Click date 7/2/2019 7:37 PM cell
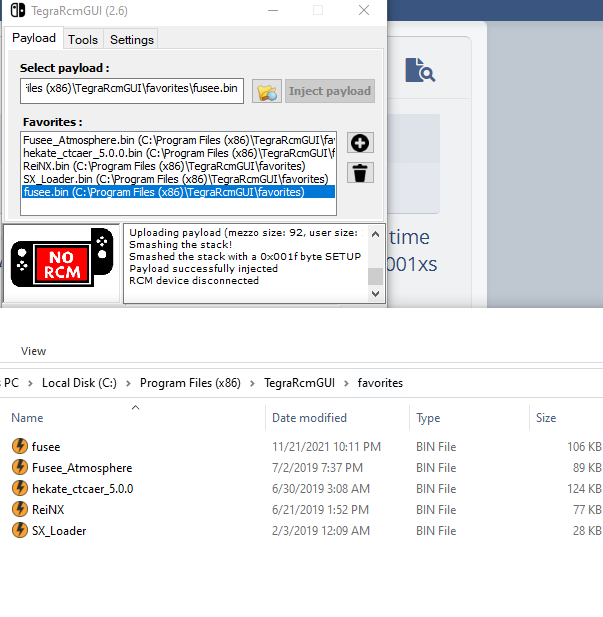The height and width of the screenshot is (617, 603). (317, 467)
